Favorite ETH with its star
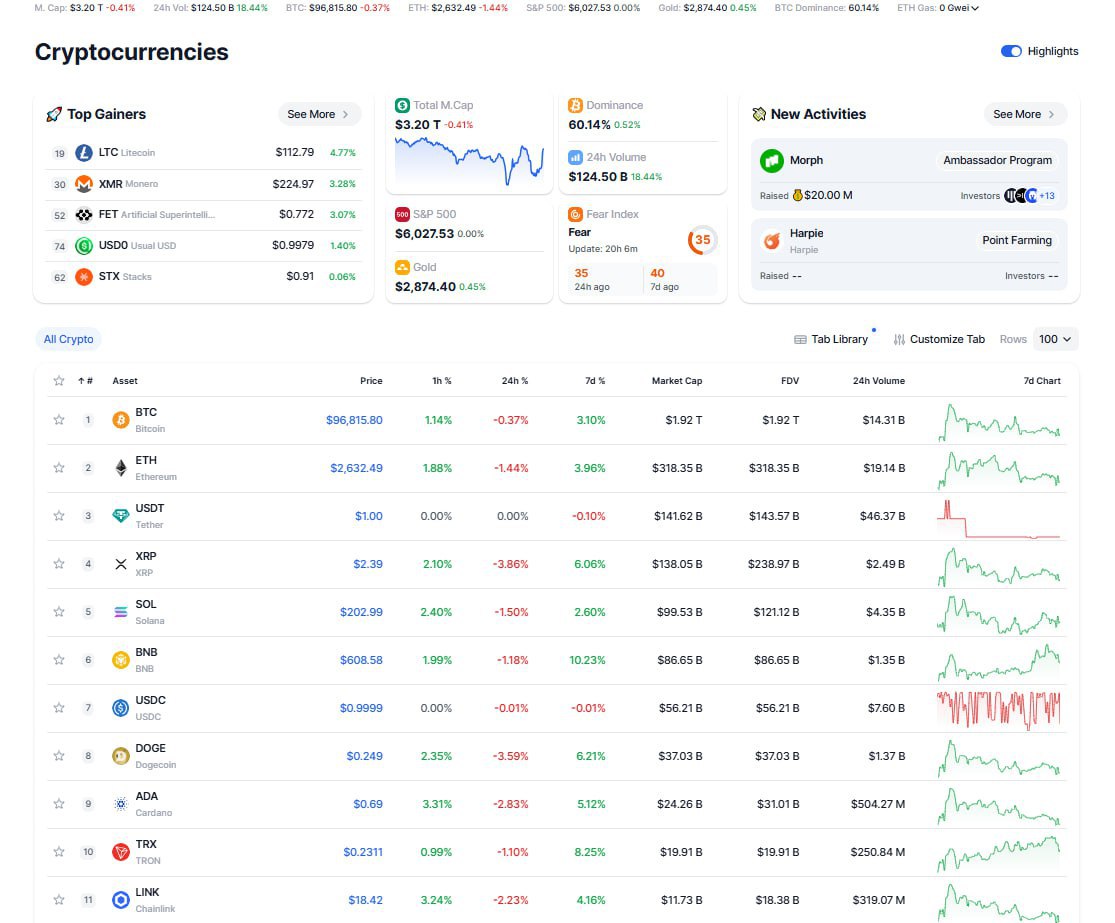 coord(59,468)
